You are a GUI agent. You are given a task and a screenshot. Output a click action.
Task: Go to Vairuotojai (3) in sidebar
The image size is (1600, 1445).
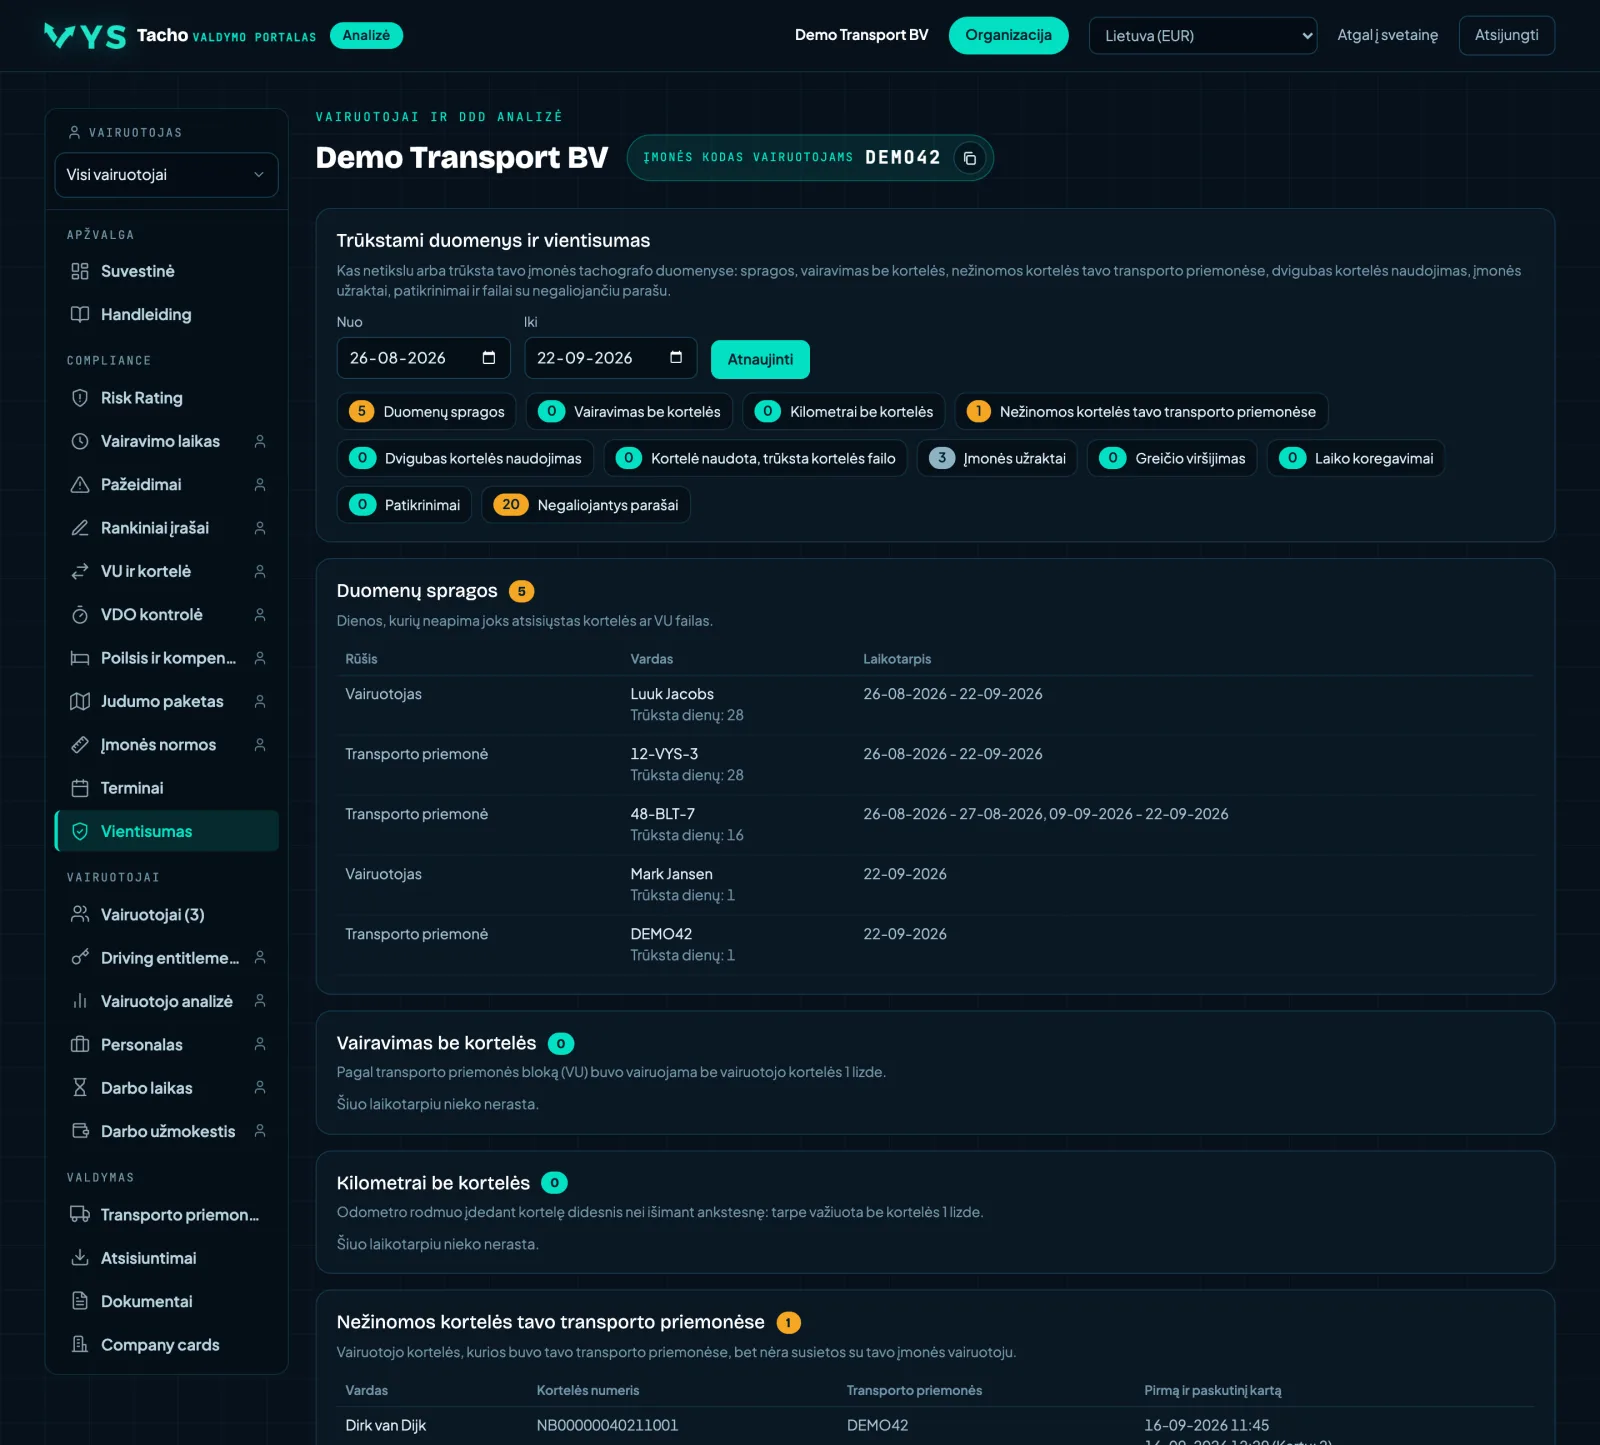(x=166, y=914)
